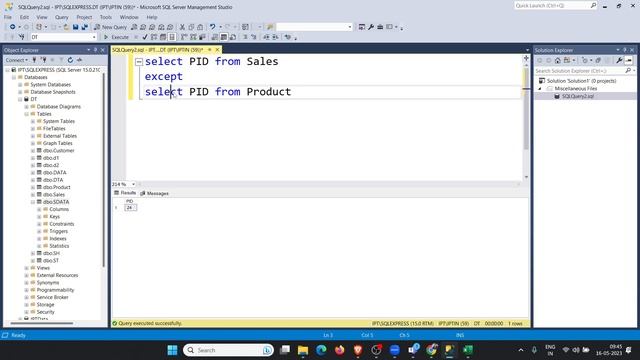This screenshot has width=640, height=360.
Task: Click the Copy icon in toolbar
Action: 191,27
